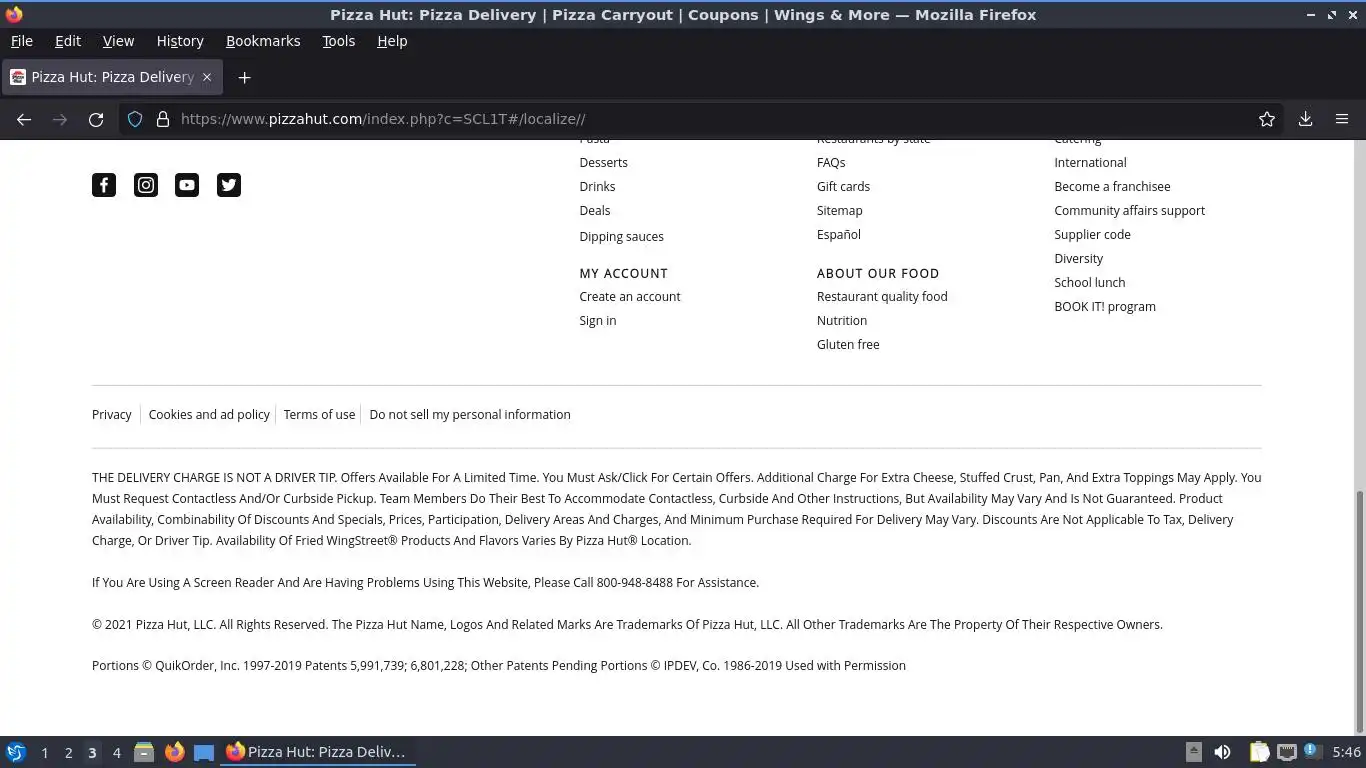Open the Firefox downloads panel
This screenshot has height=768, width=1366.
[1305, 119]
